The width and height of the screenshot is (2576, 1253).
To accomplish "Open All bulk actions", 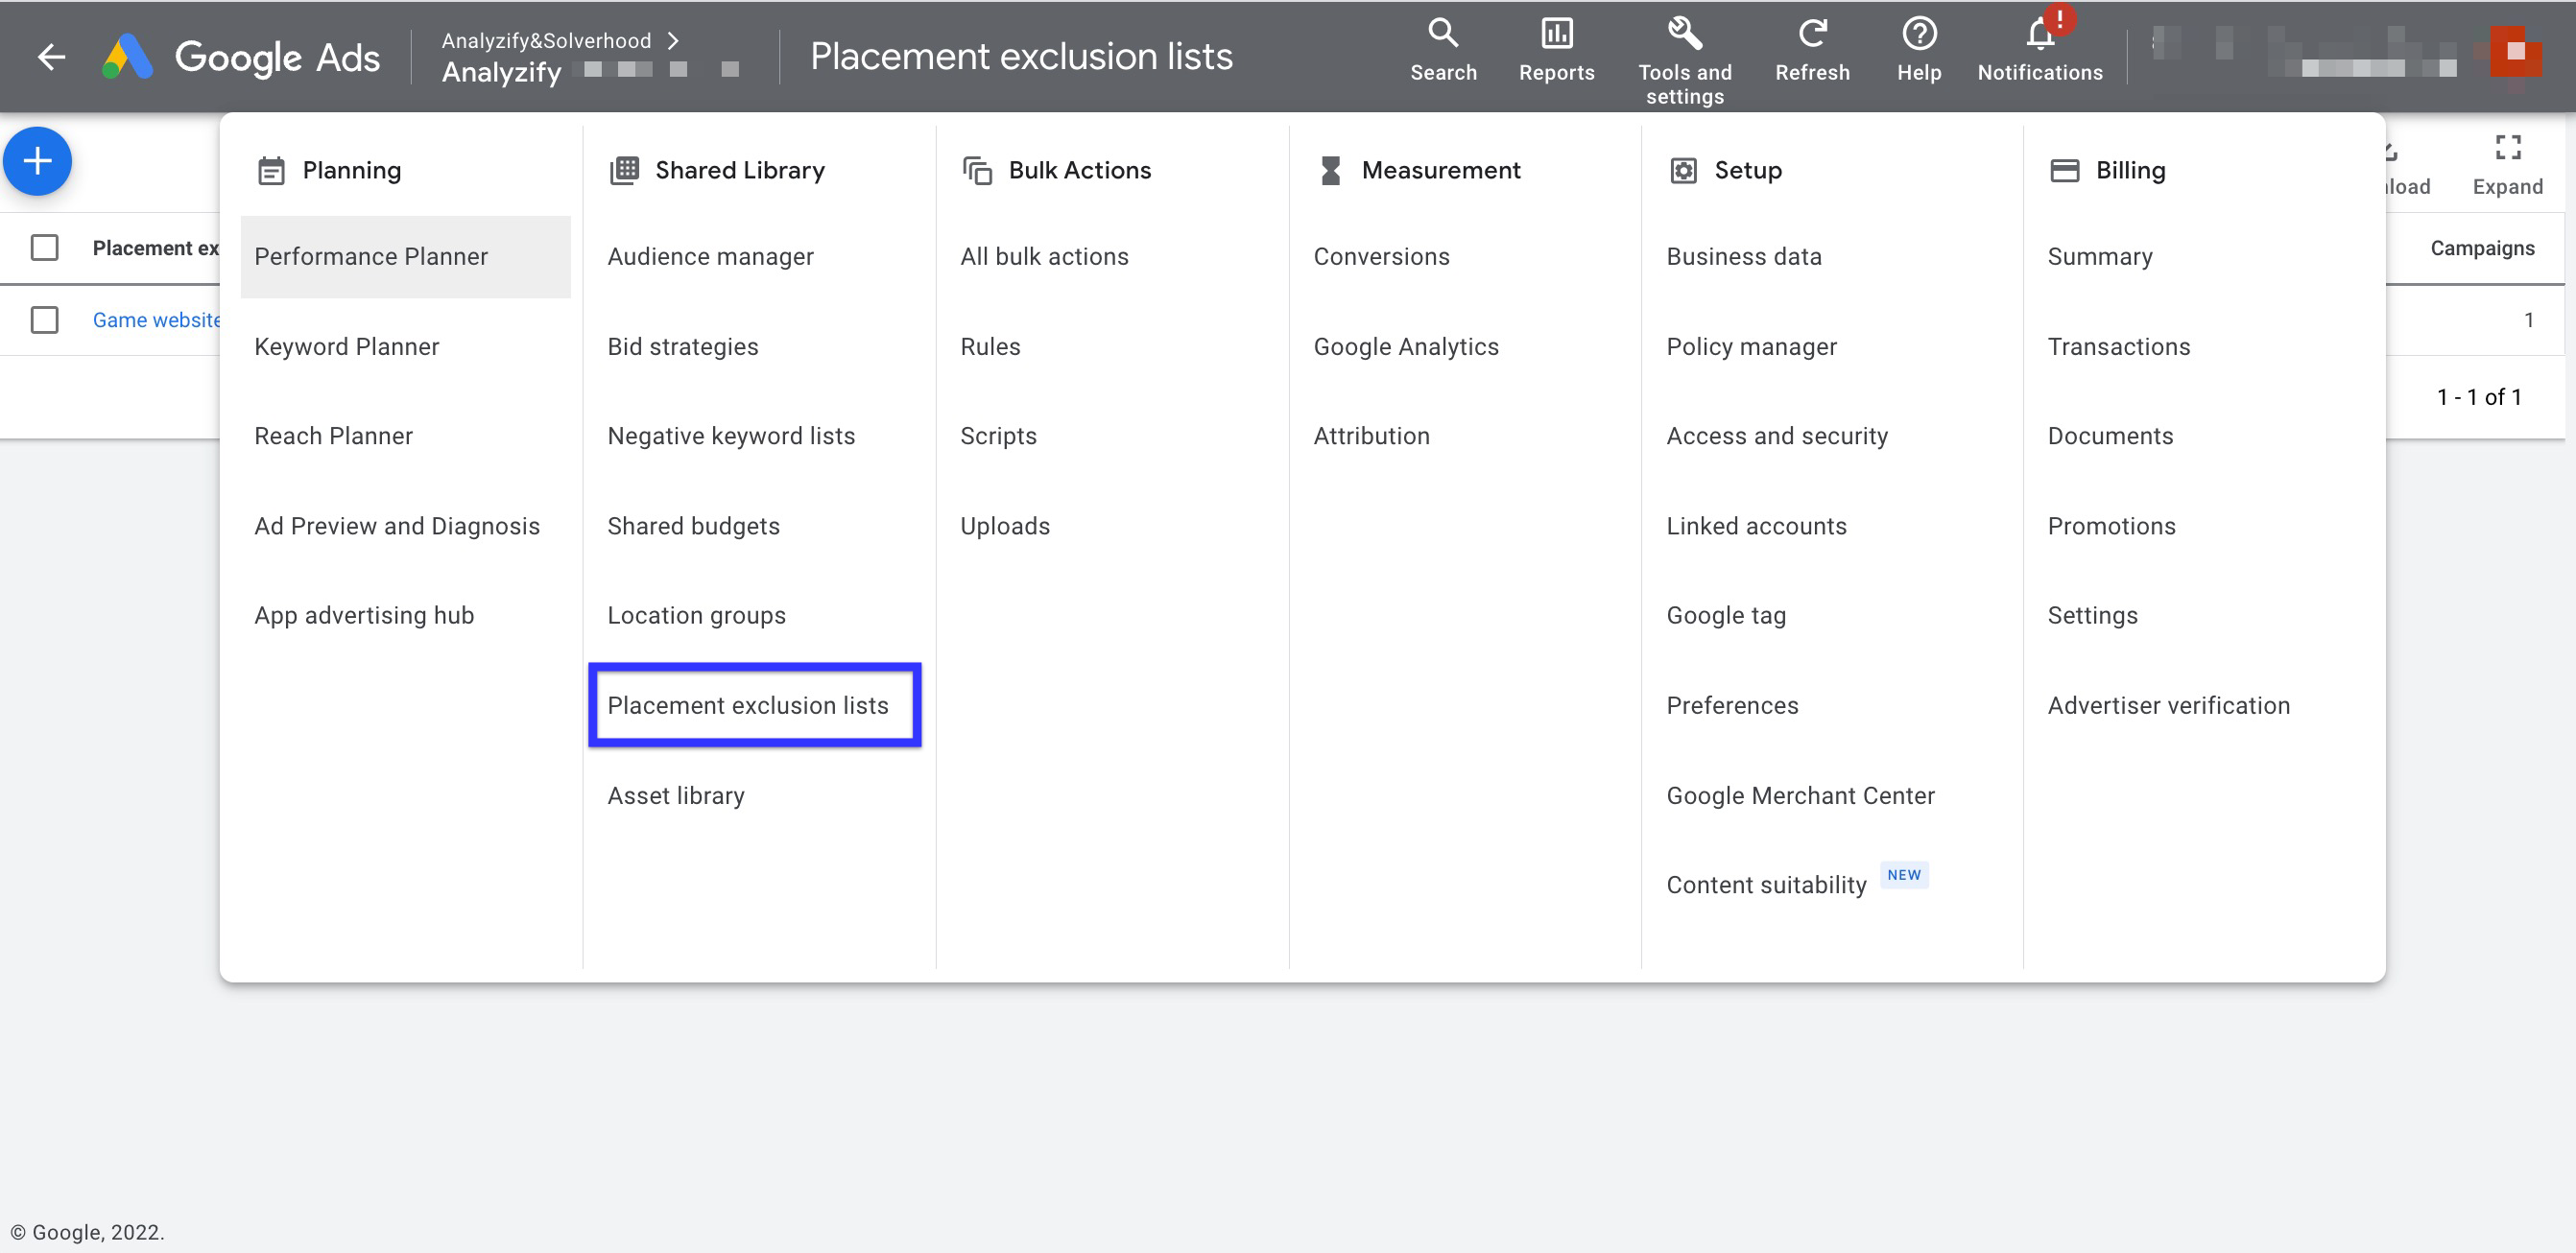I will click(1044, 257).
